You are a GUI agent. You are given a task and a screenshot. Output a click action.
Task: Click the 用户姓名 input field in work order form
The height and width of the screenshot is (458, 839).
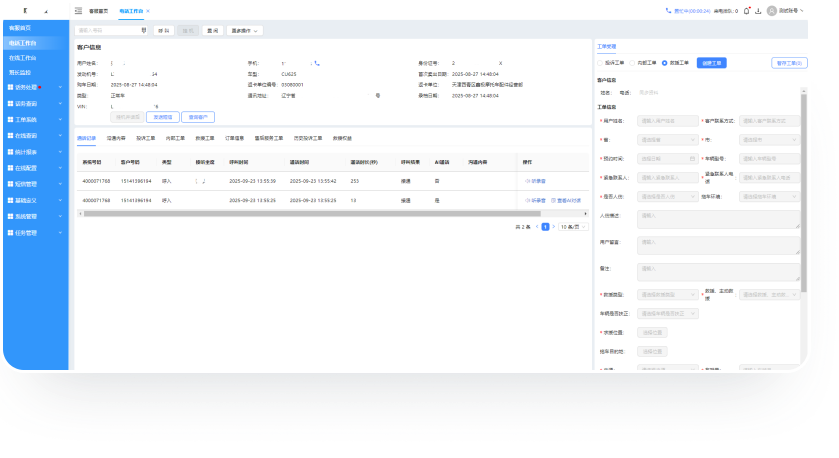point(667,120)
